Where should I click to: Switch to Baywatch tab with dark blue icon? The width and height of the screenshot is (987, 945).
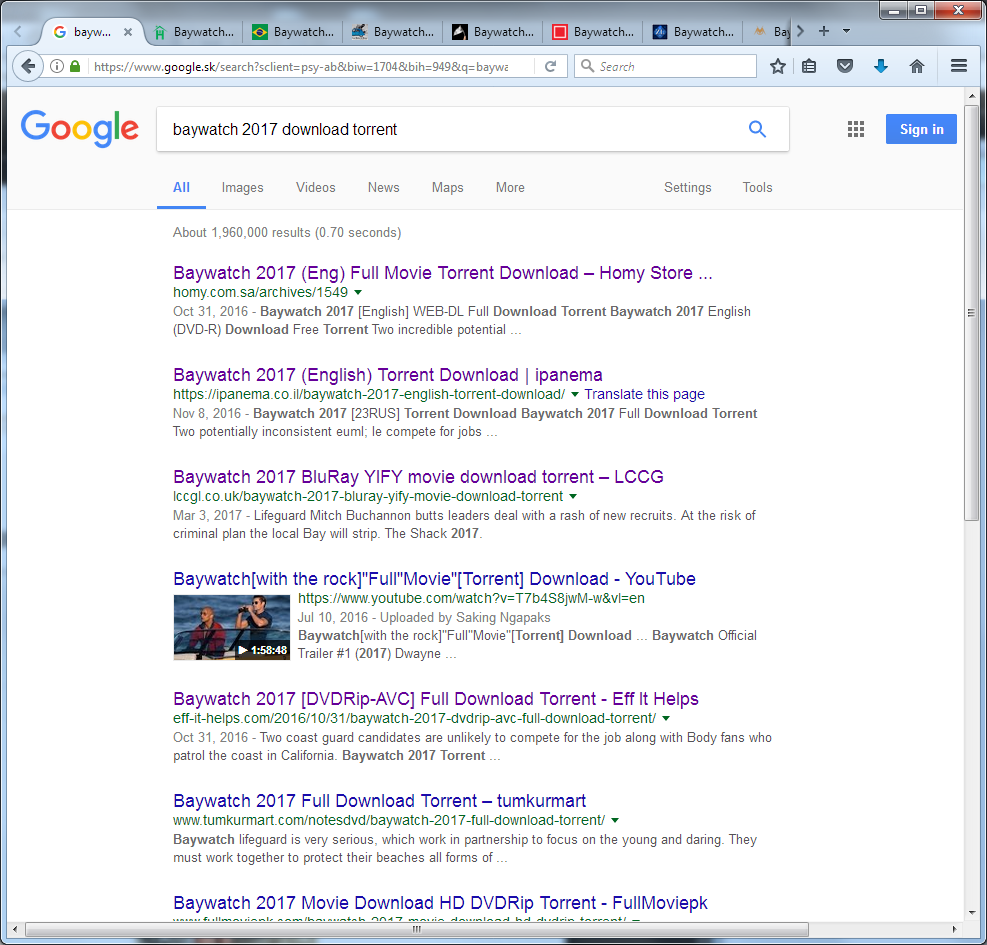click(x=694, y=31)
